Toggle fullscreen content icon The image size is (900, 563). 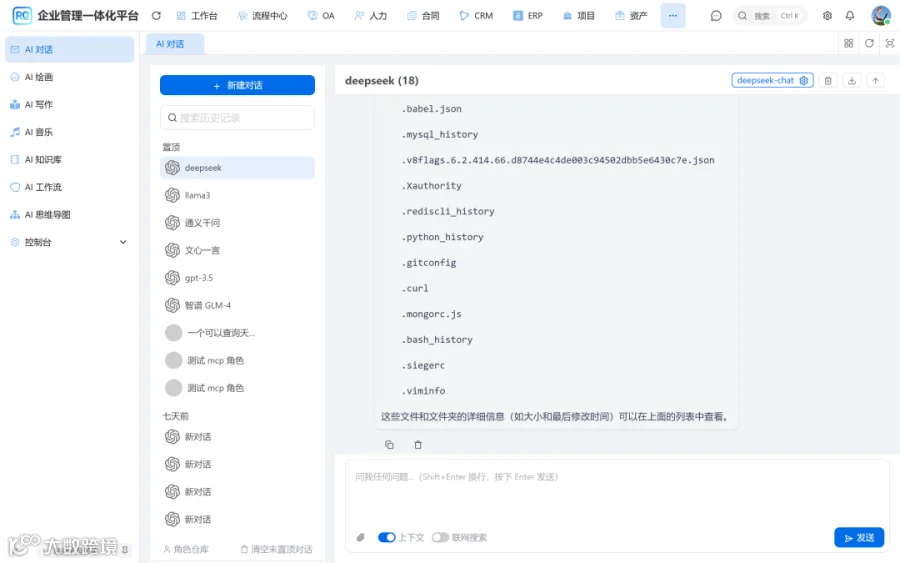pyautogui.click(x=890, y=44)
